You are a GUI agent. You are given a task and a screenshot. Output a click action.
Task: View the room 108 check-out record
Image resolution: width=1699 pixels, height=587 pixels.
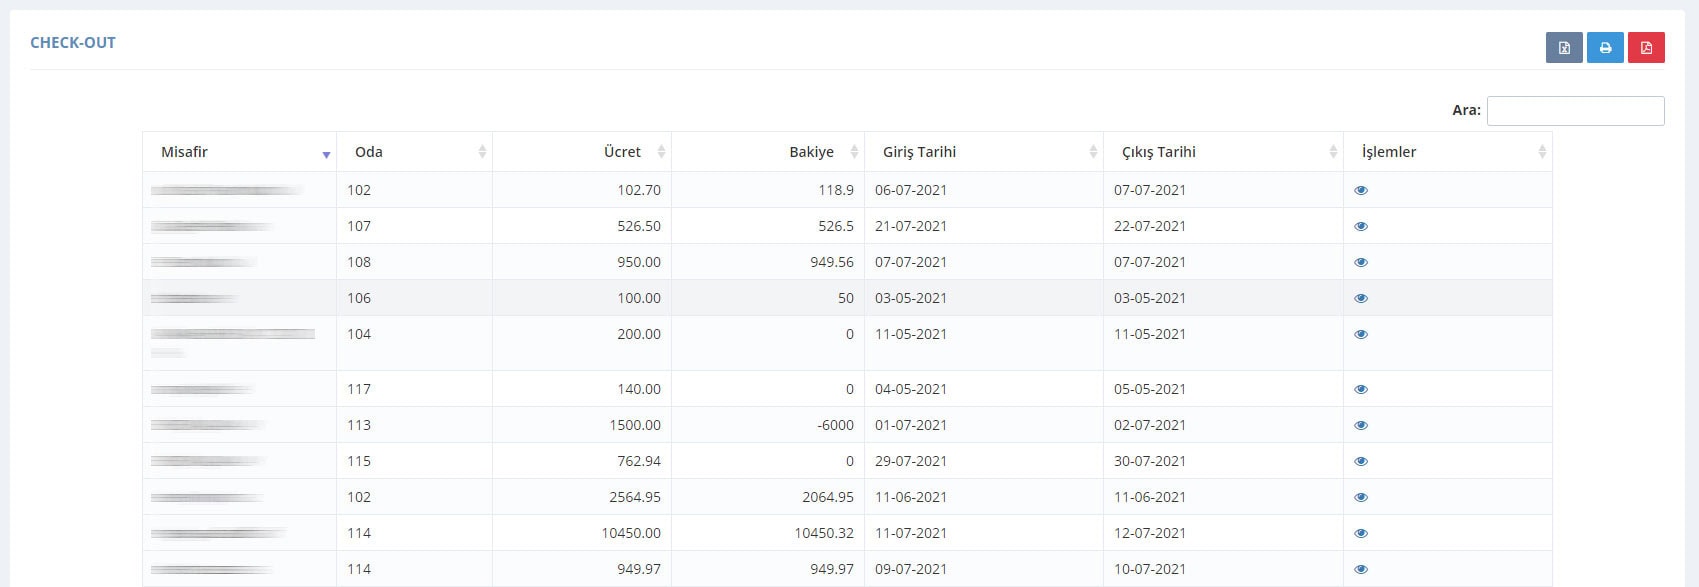pyautogui.click(x=1361, y=262)
